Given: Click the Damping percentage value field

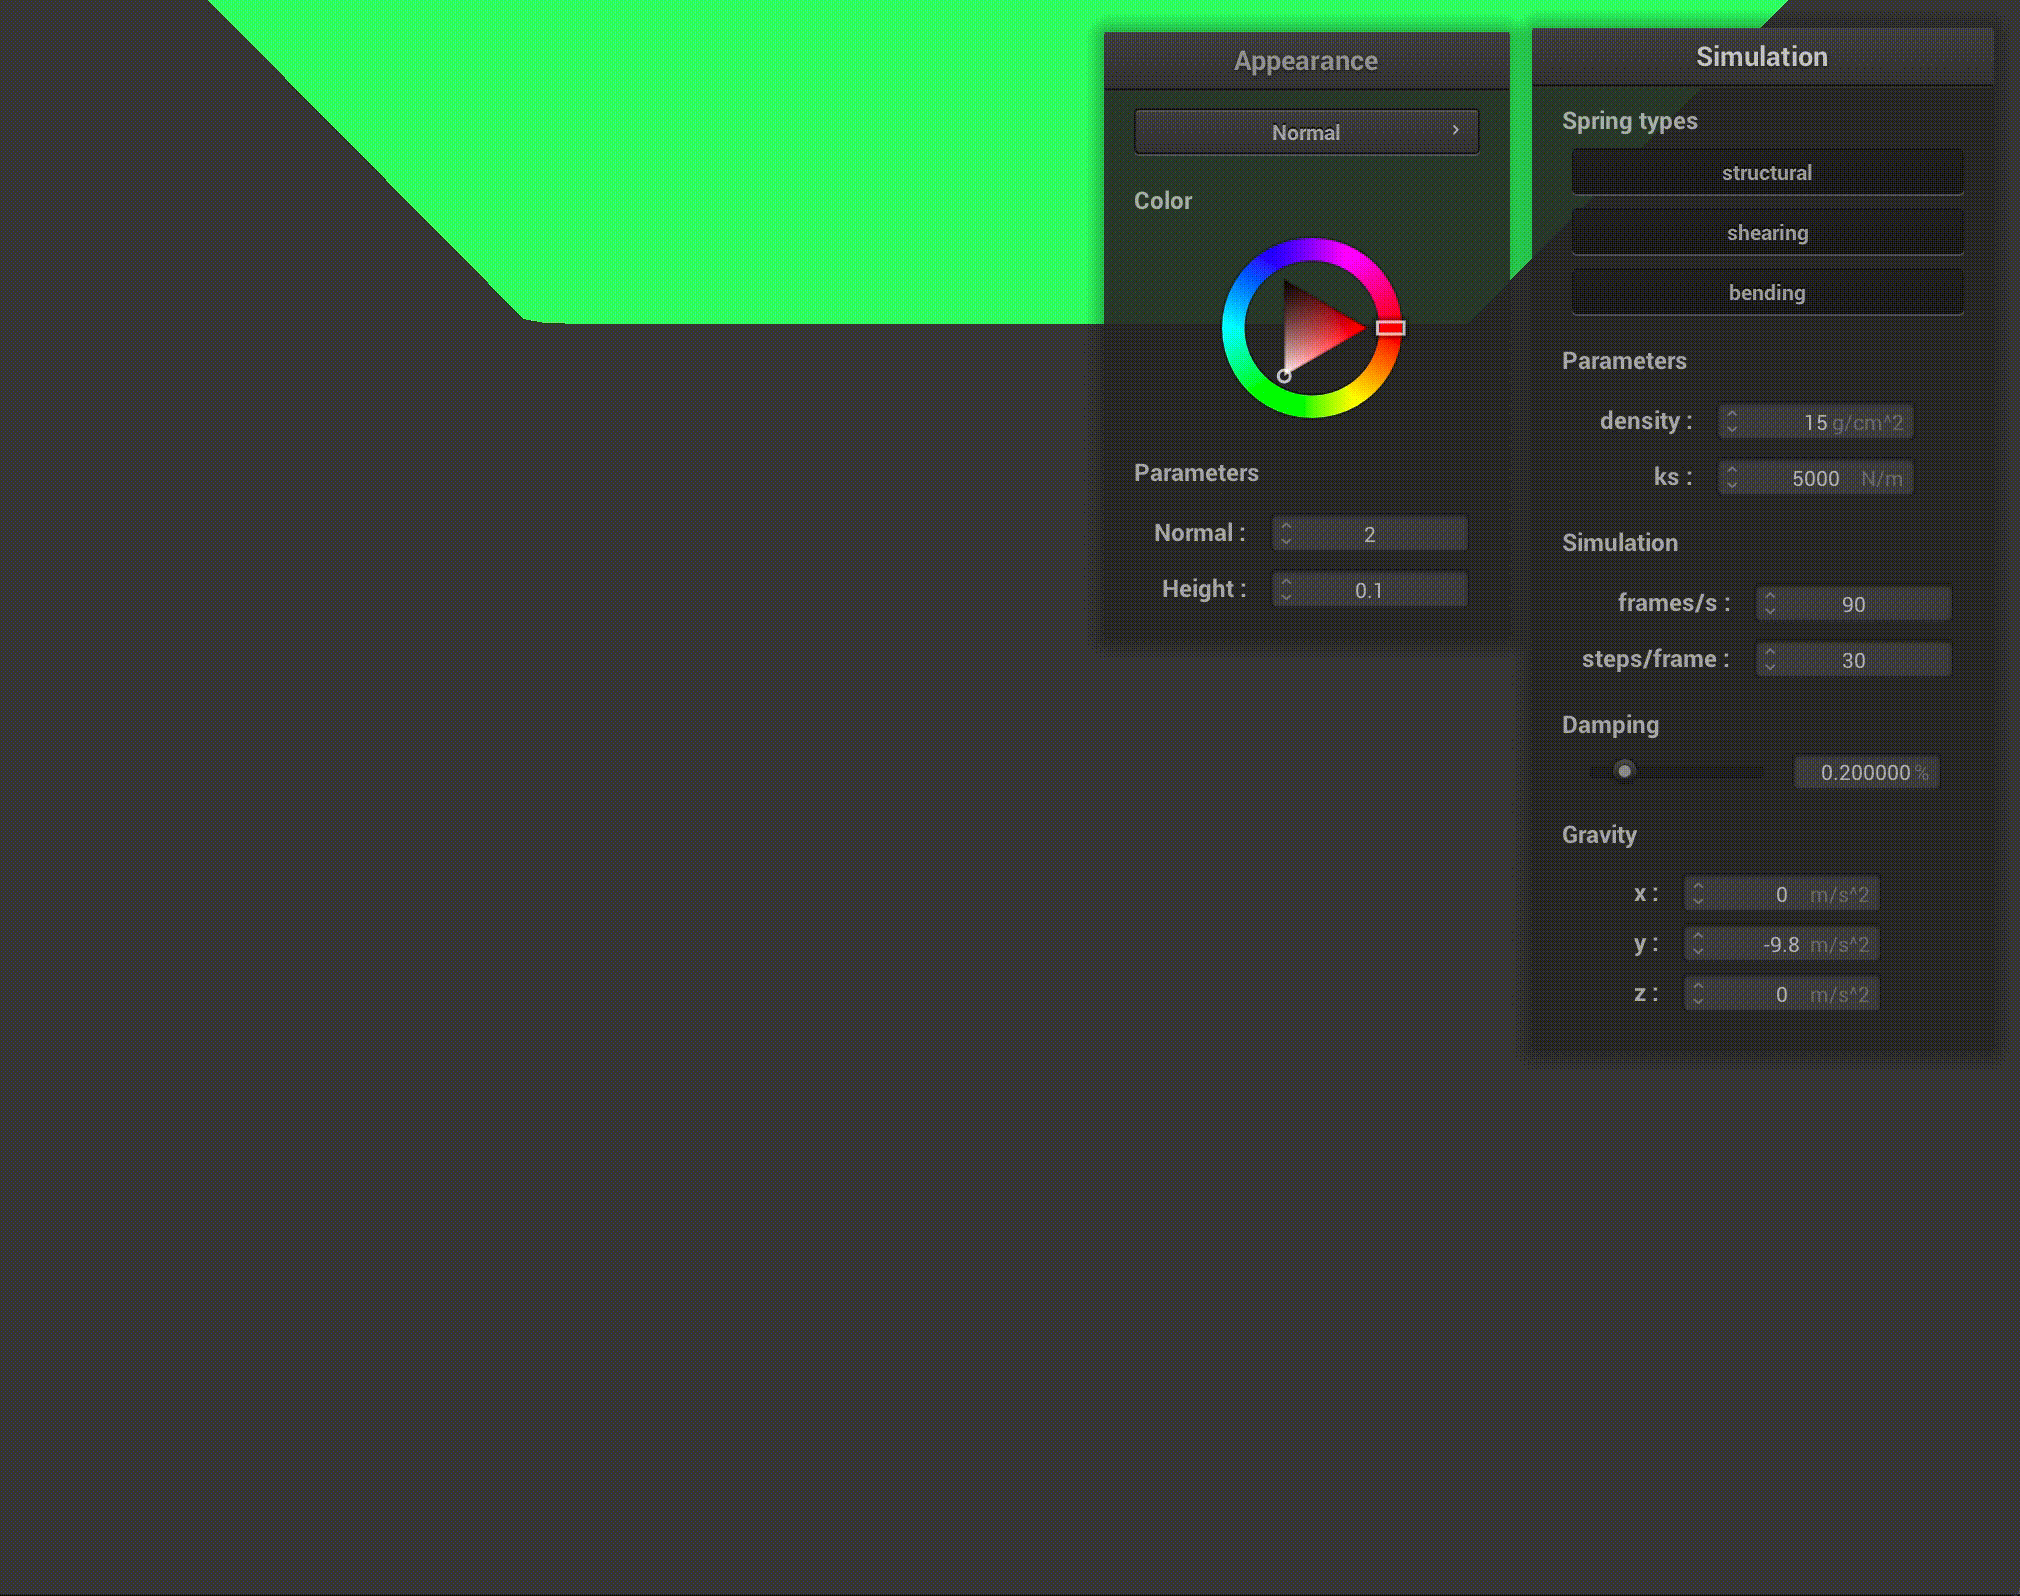Looking at the screenshot, I should (1867, 772).
